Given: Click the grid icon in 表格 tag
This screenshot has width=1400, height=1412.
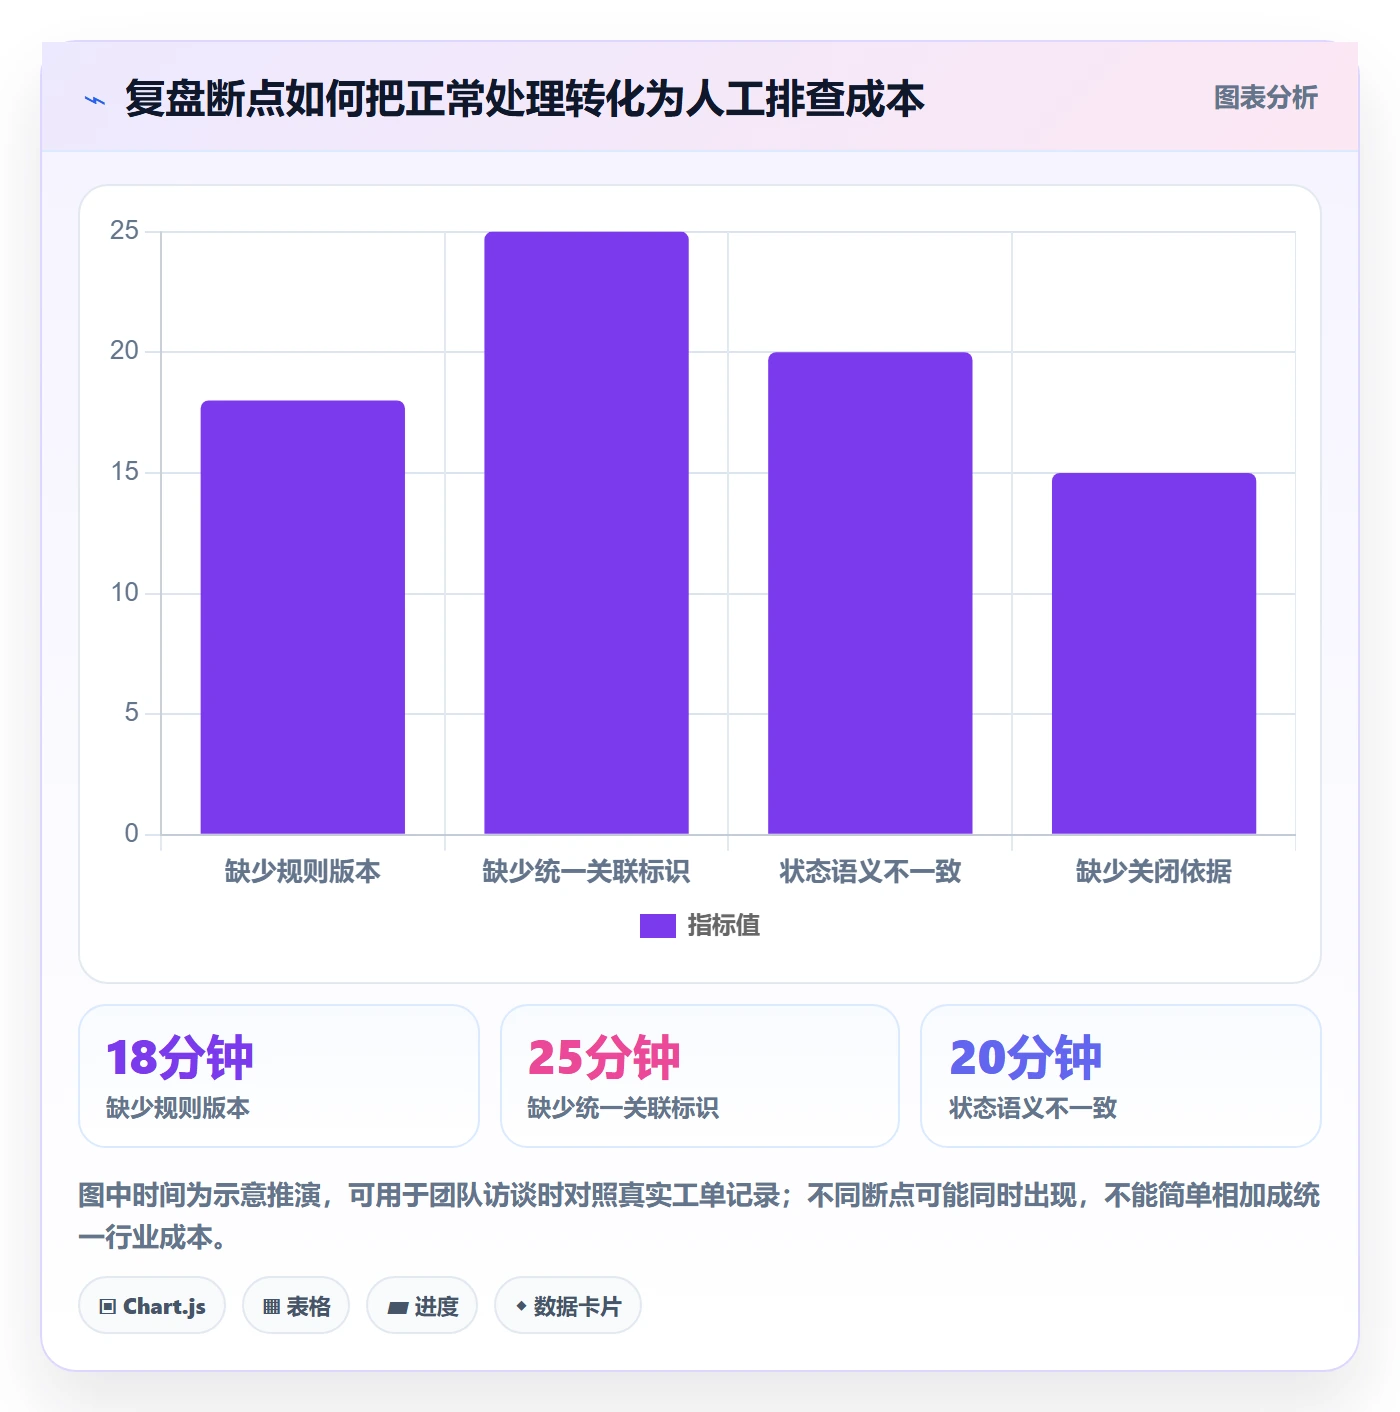Looking at the screenshot, I should [271, 1307].
